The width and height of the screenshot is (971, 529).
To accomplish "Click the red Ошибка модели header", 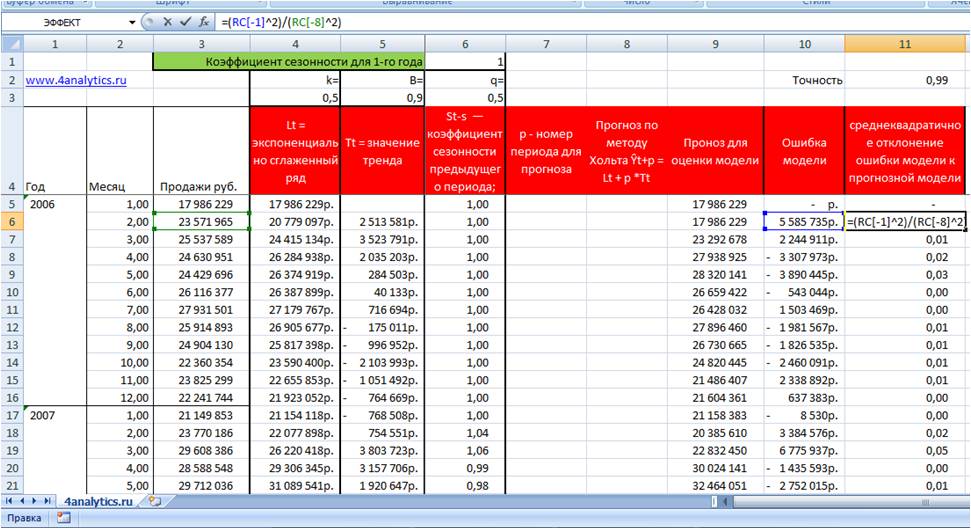I will point(804,151).
